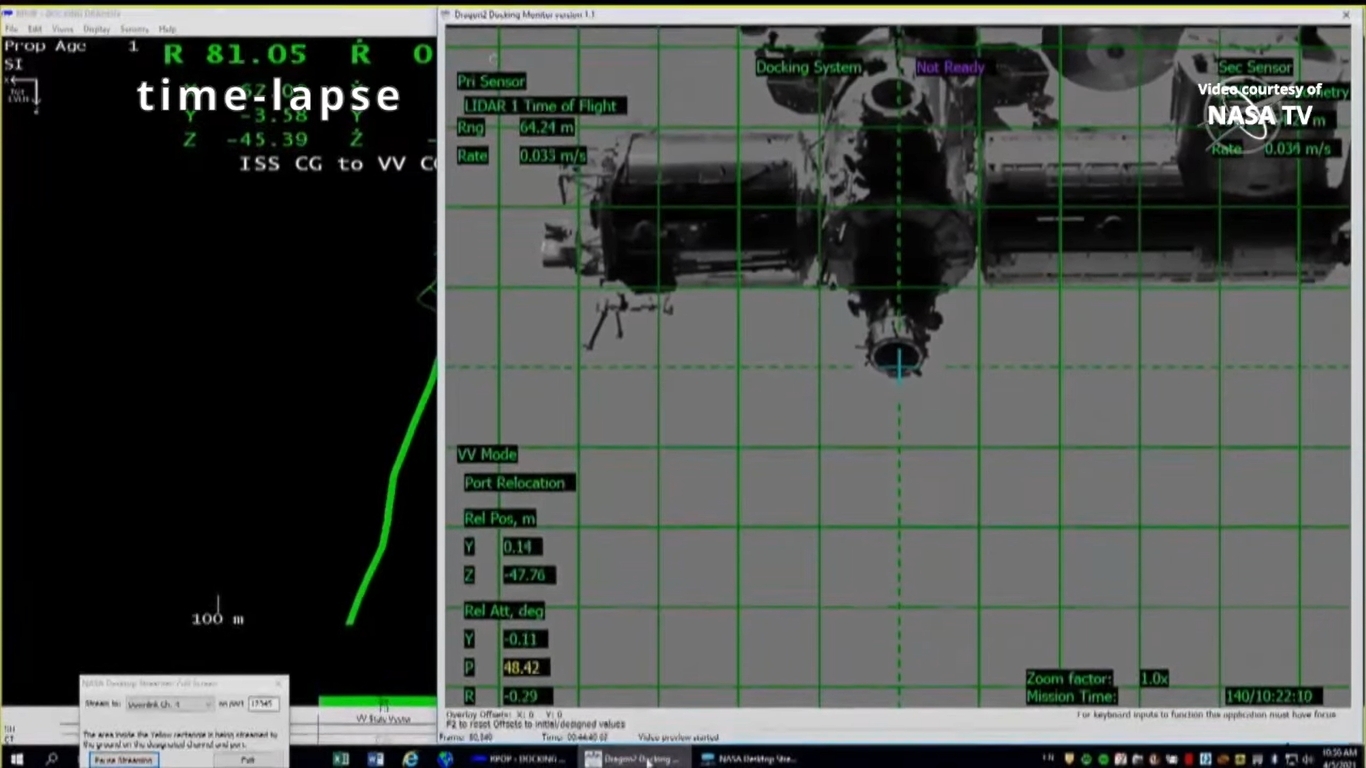Image resolution: width=1366 pixels, height=768 pixels.
Task: Expand the 'Stream to' channel dropdown
Action: [170, 704]
